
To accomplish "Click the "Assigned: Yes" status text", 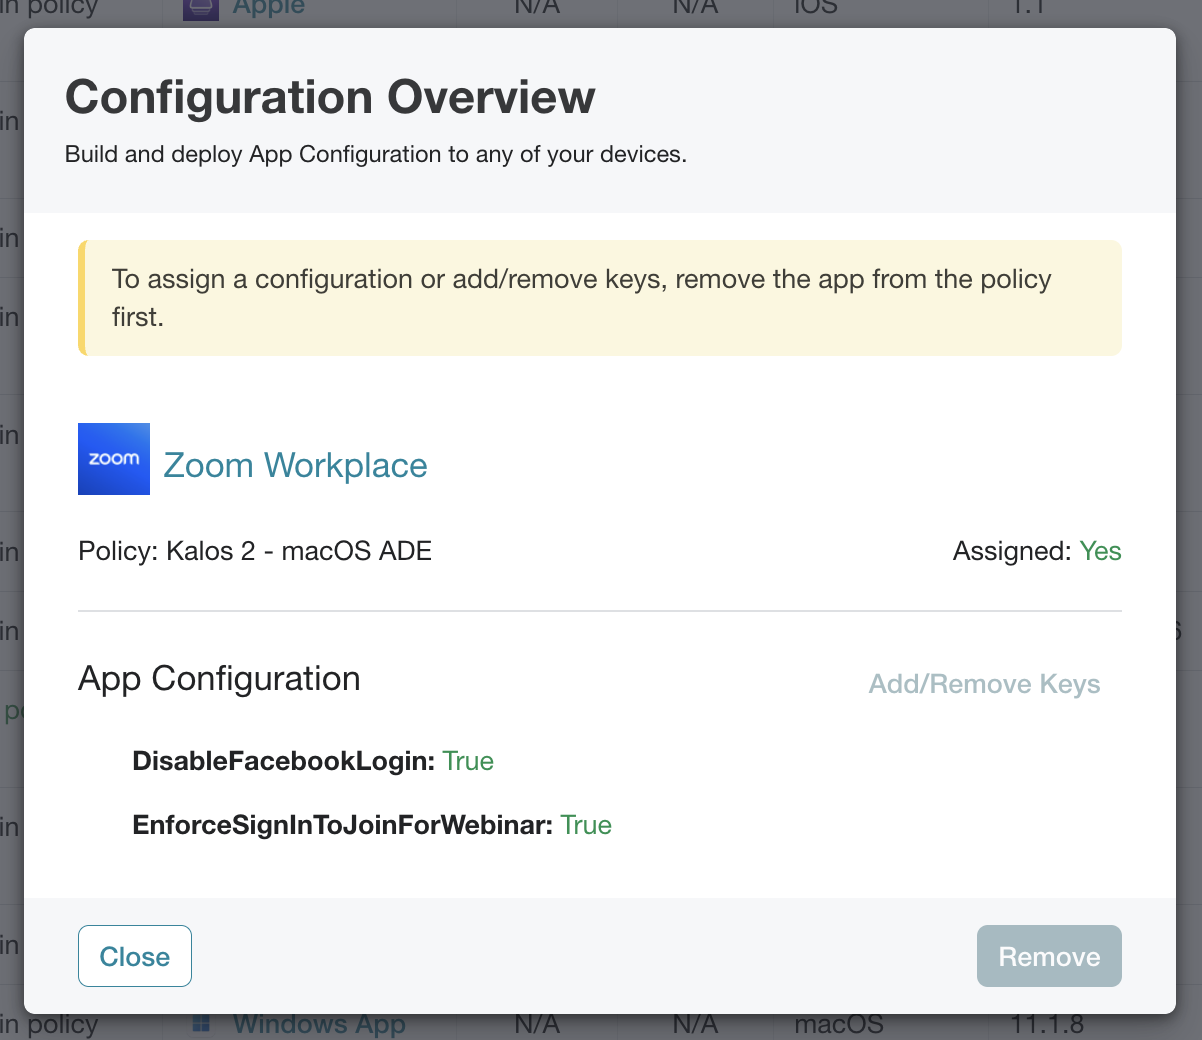I will coord(1037,551).
